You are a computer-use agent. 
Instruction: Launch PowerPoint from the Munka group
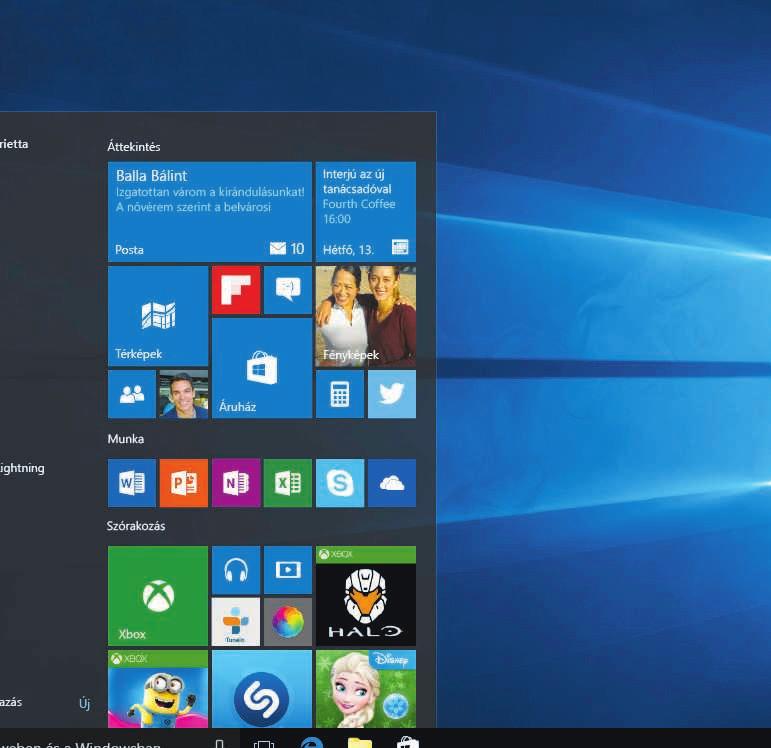tap(184, 483)
